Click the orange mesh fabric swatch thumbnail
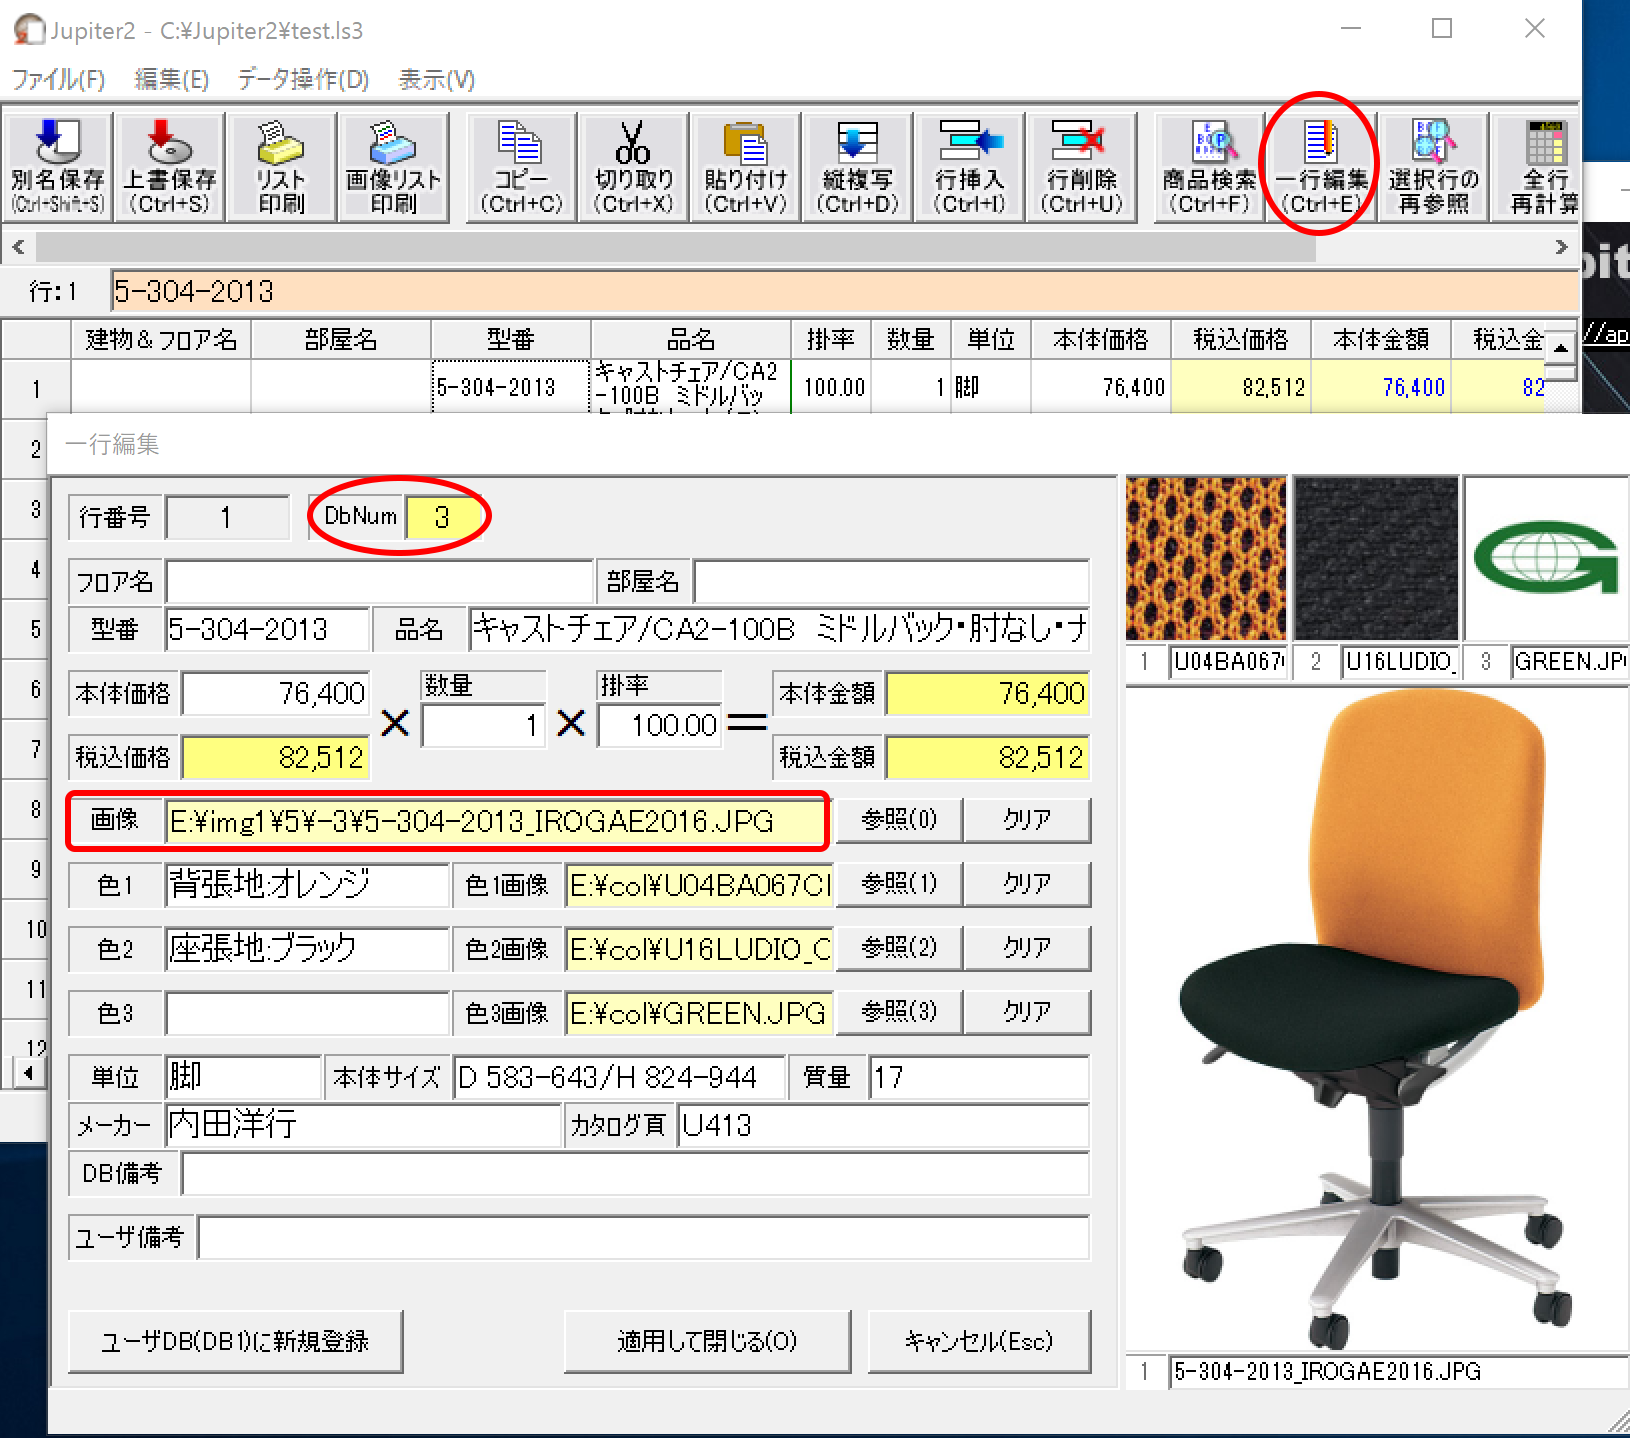 coord(1205,558)
